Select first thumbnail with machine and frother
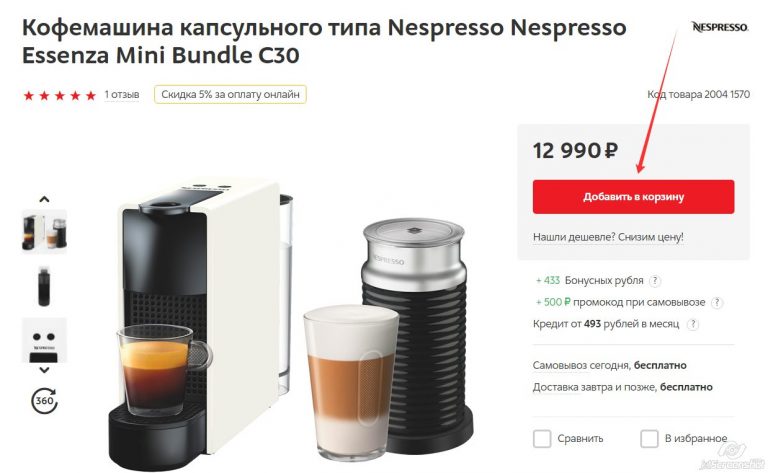 (44, 231)
